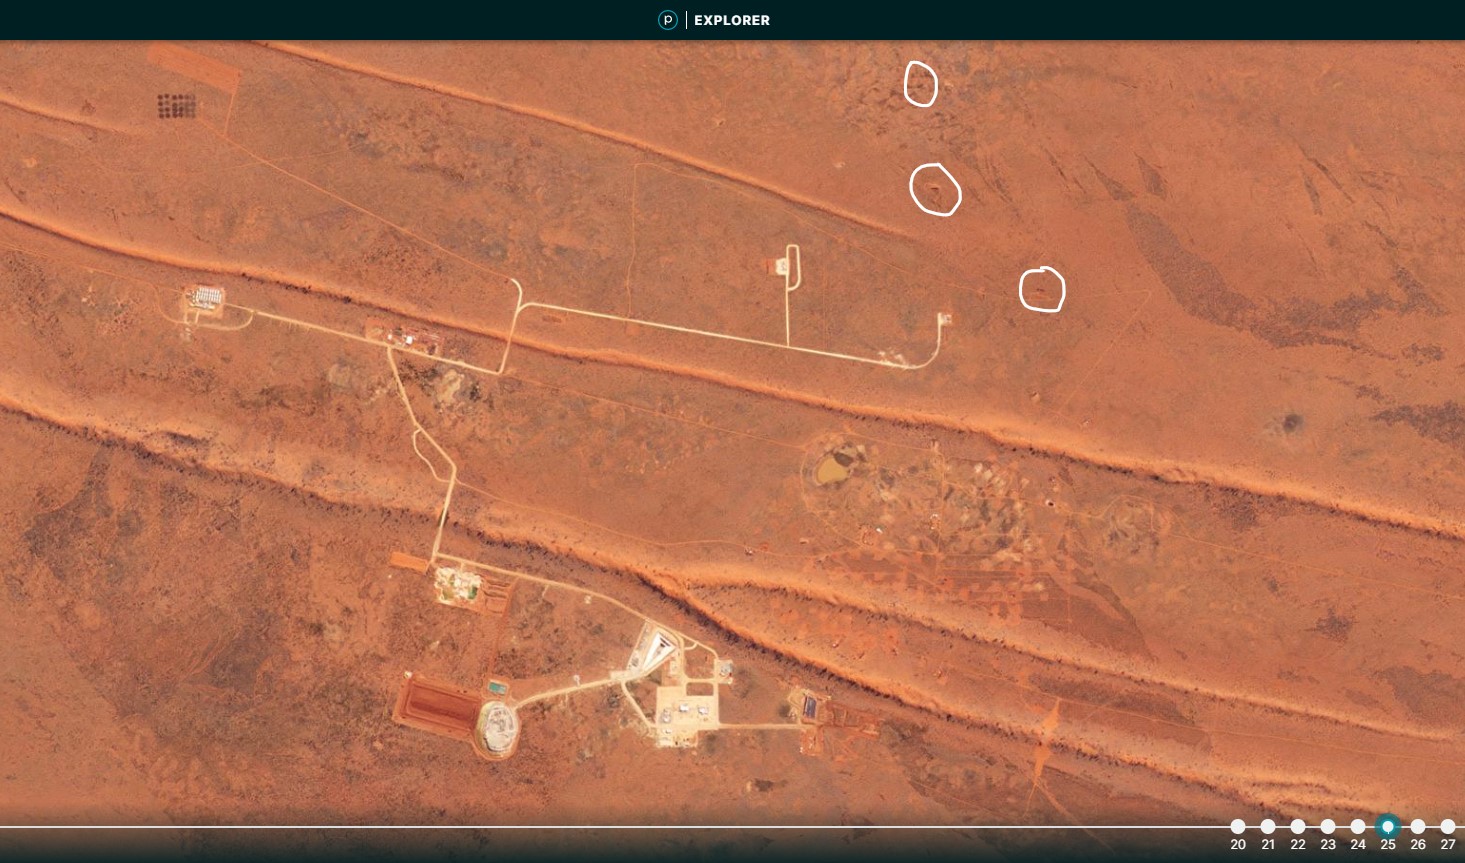Select timeline marker 22
The image size is (1465, 863).
click(1298, 827)
